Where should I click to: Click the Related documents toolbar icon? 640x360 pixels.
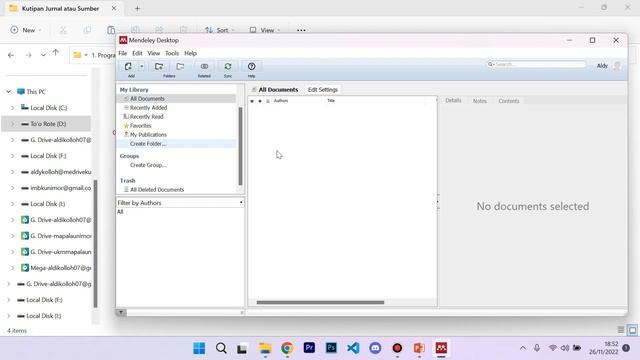tap(204, 67)
